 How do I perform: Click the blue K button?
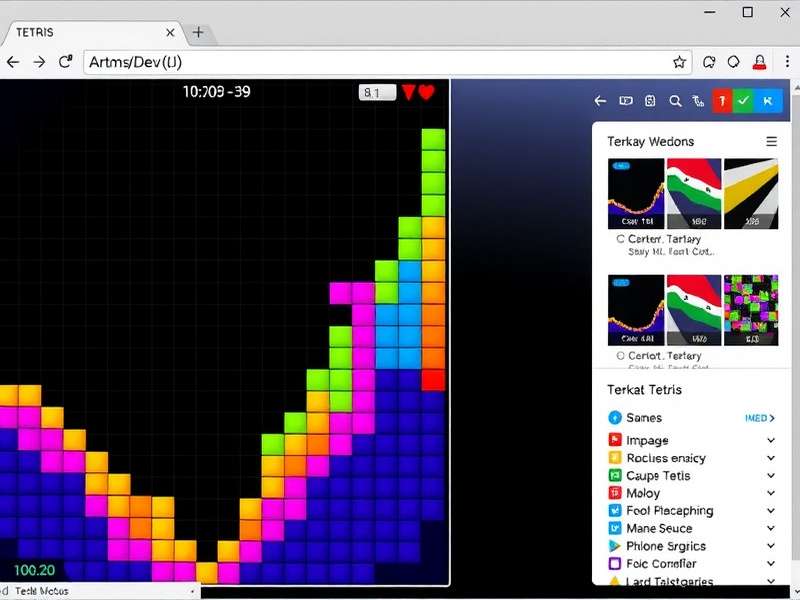click(x=768, y=101)
